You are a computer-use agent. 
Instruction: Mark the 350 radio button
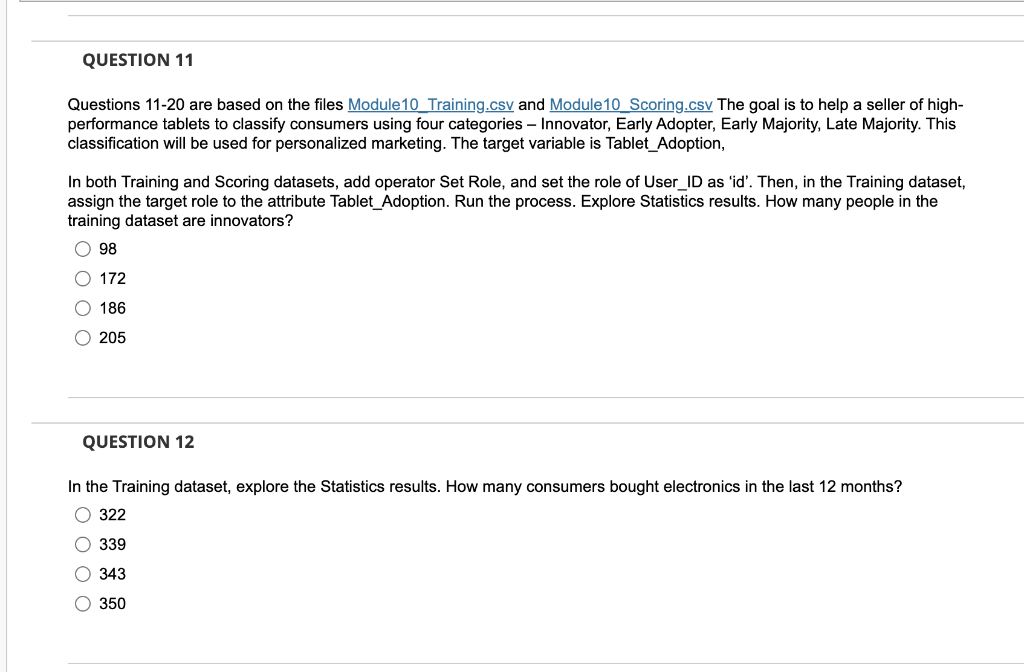[82, 603]
